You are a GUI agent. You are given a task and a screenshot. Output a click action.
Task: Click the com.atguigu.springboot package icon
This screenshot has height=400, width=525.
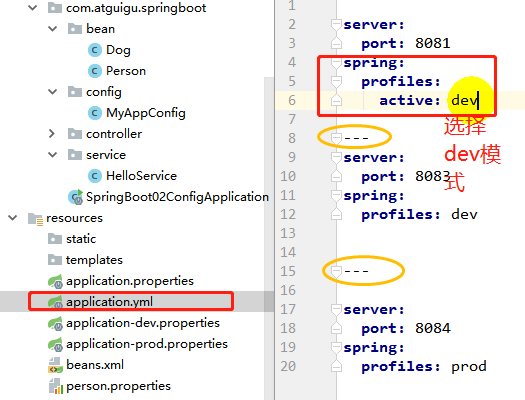coord(55,8)
